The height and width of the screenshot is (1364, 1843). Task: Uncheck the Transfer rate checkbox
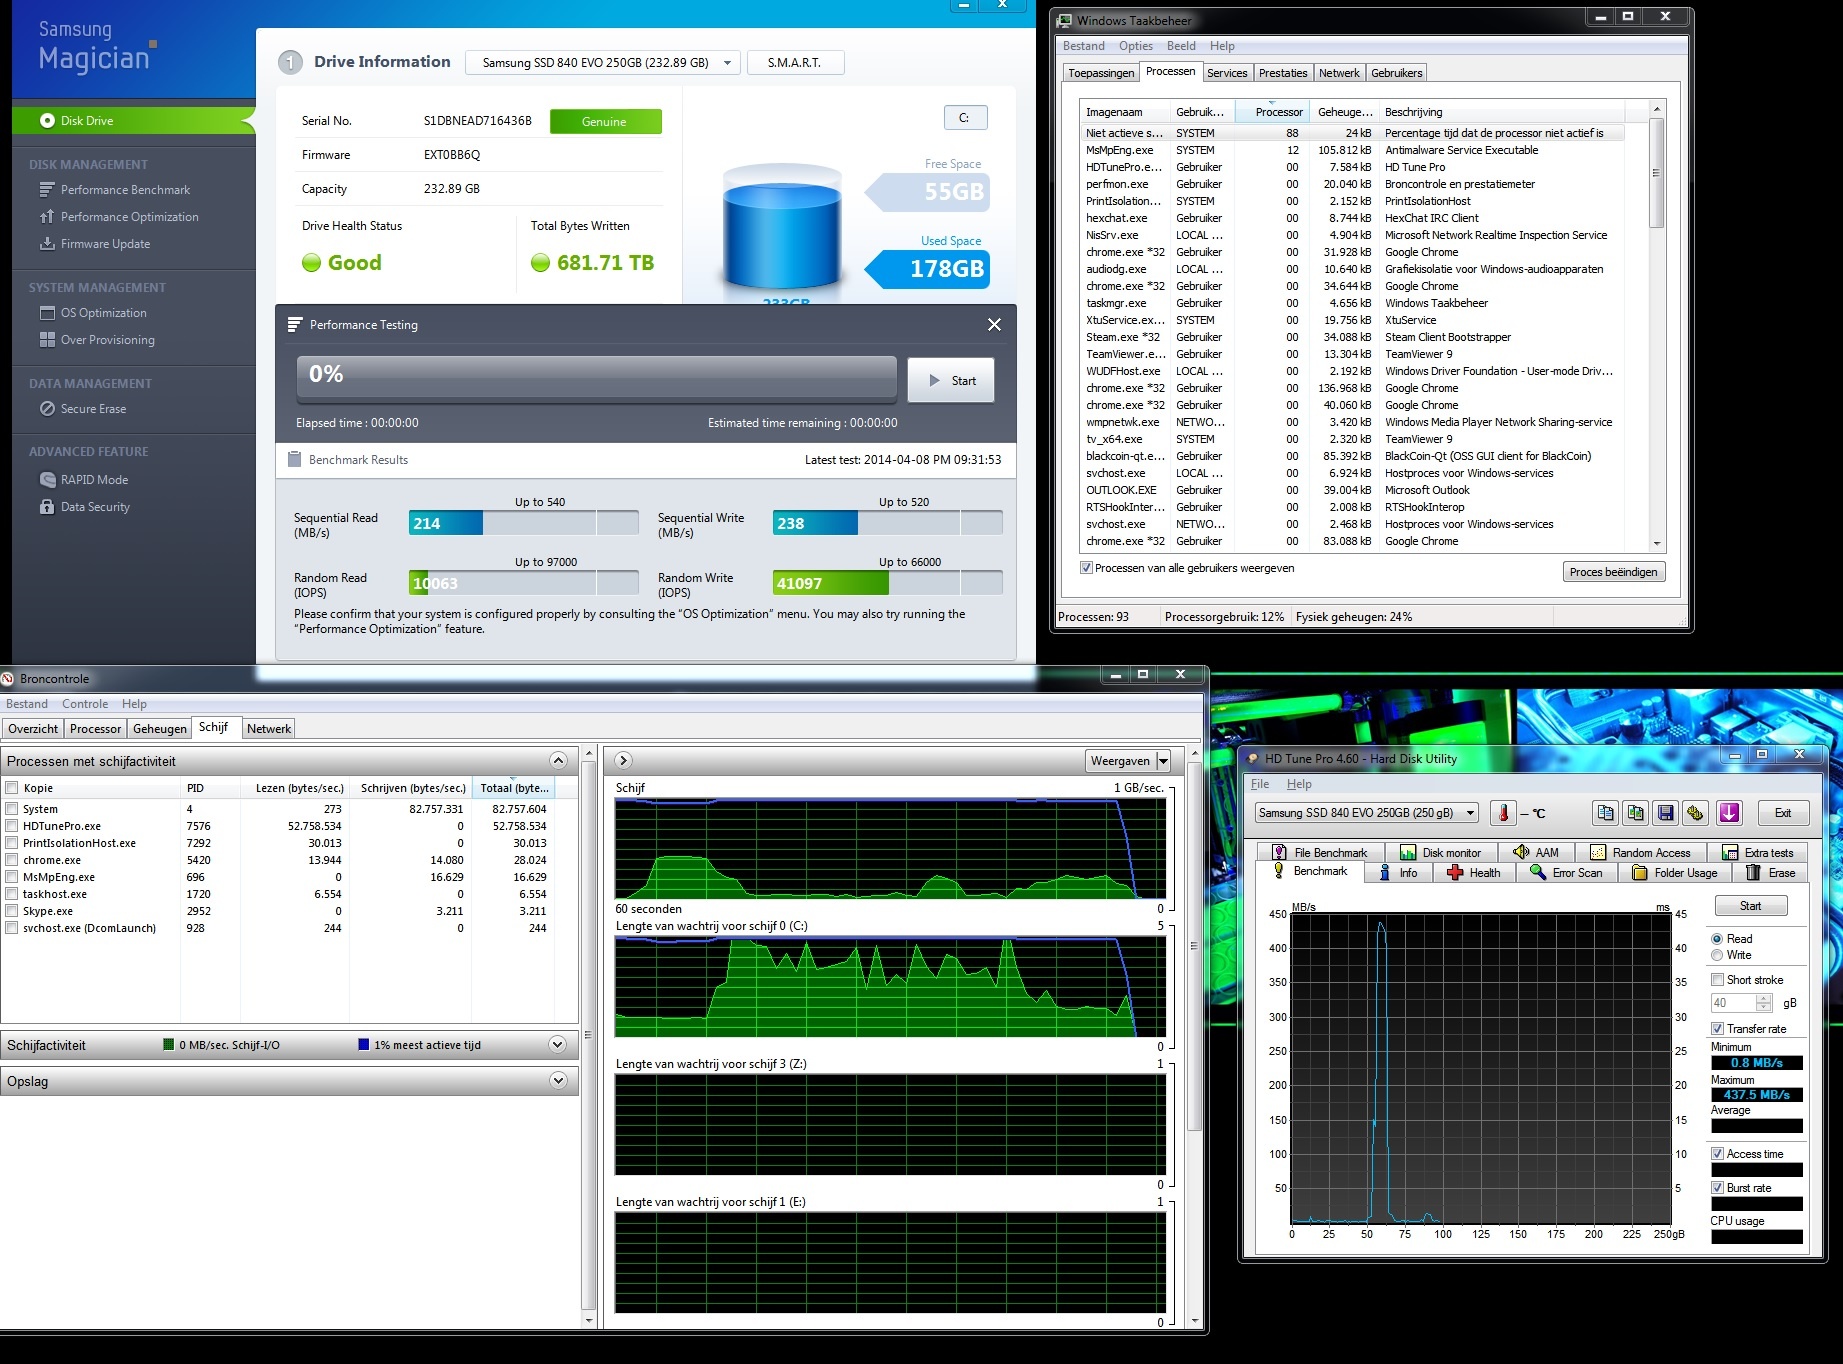[1717, 1029]
